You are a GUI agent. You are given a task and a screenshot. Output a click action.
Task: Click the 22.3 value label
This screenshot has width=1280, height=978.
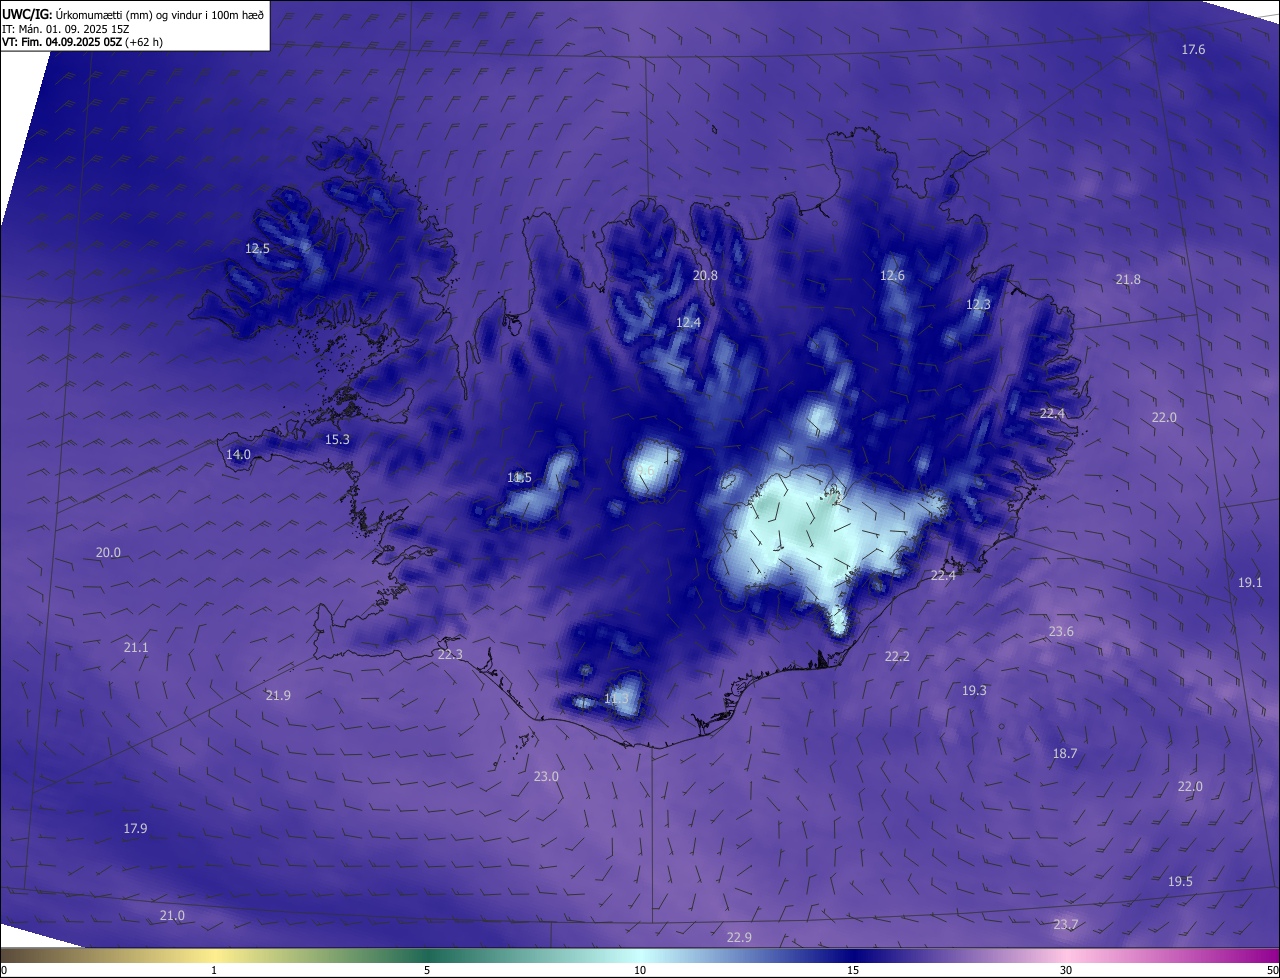tap(450, 655)
